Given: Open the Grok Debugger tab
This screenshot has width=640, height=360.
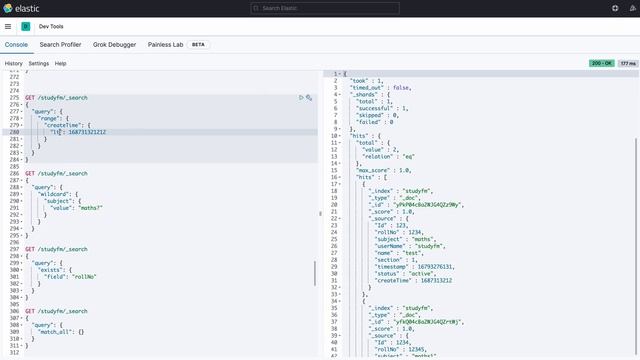Looking at the screenshot, I should [114, 44].
